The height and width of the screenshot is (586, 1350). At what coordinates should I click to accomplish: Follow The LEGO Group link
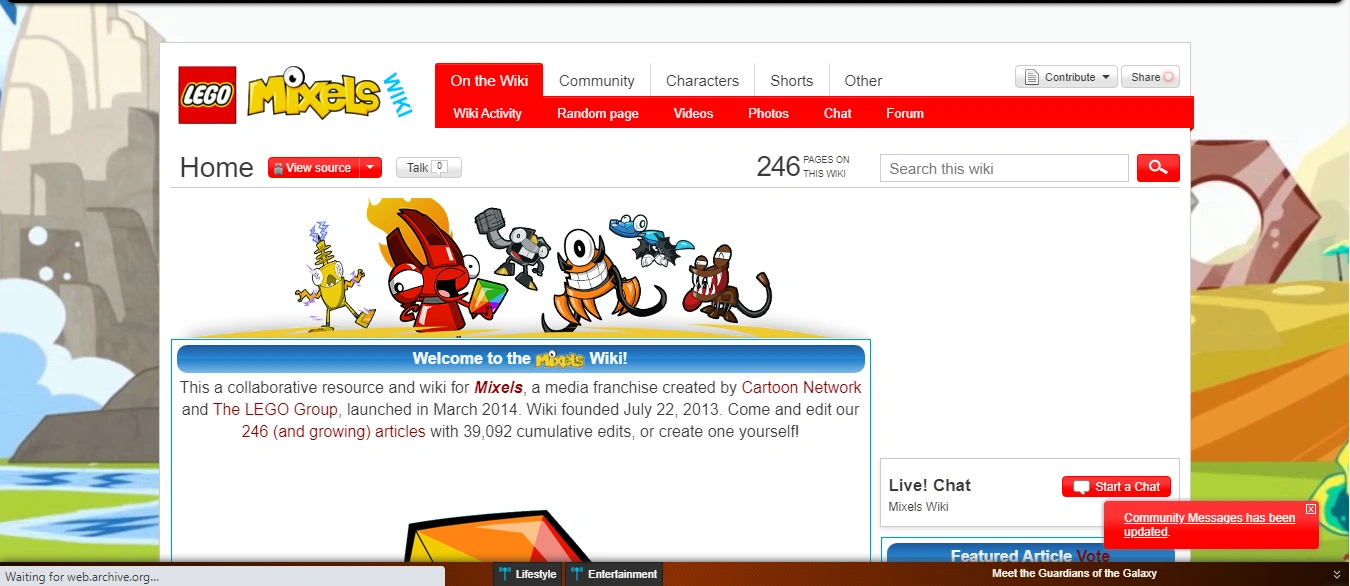click(276, 410)
